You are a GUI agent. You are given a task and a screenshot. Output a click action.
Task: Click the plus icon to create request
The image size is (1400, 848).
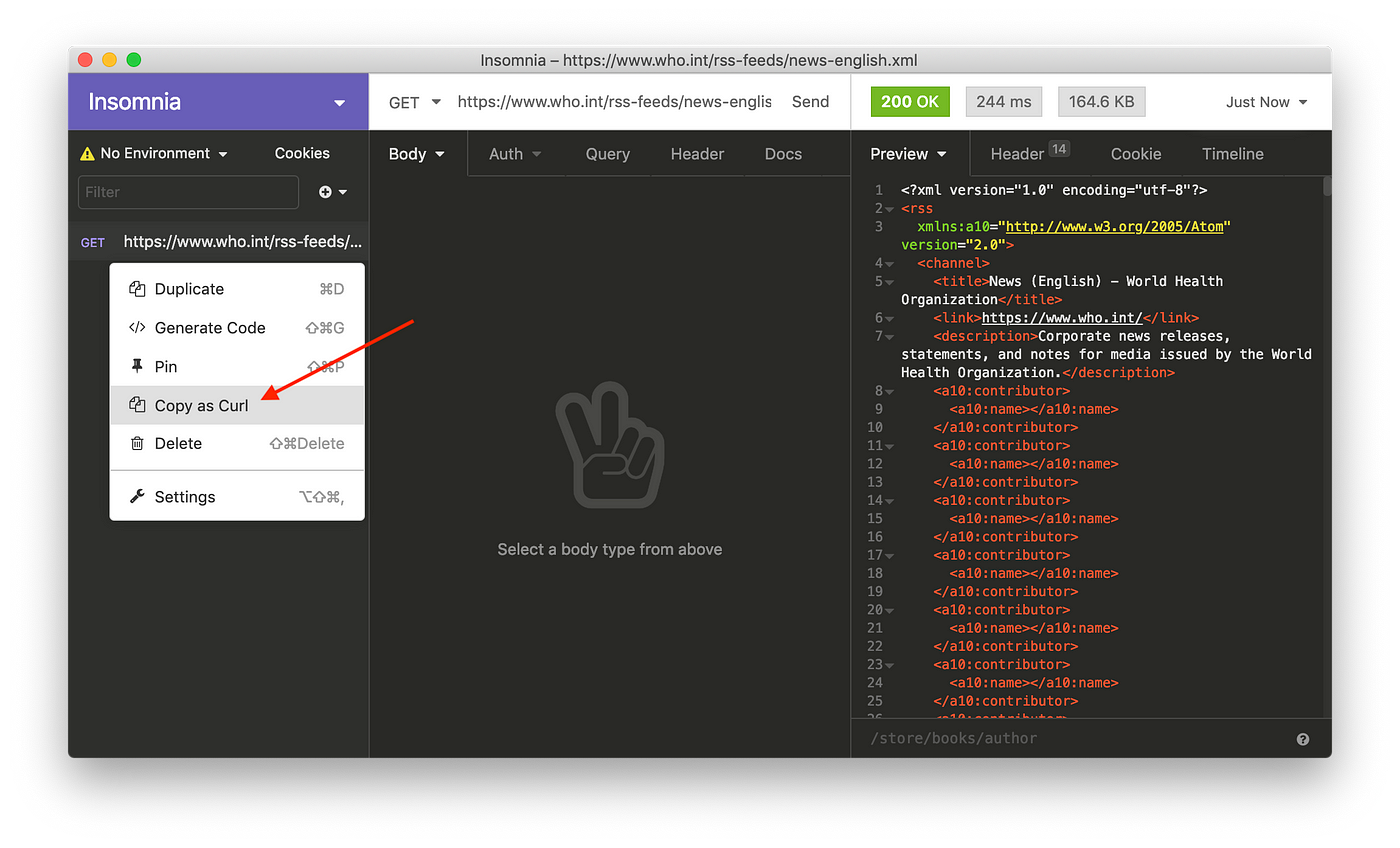point(325,192)
